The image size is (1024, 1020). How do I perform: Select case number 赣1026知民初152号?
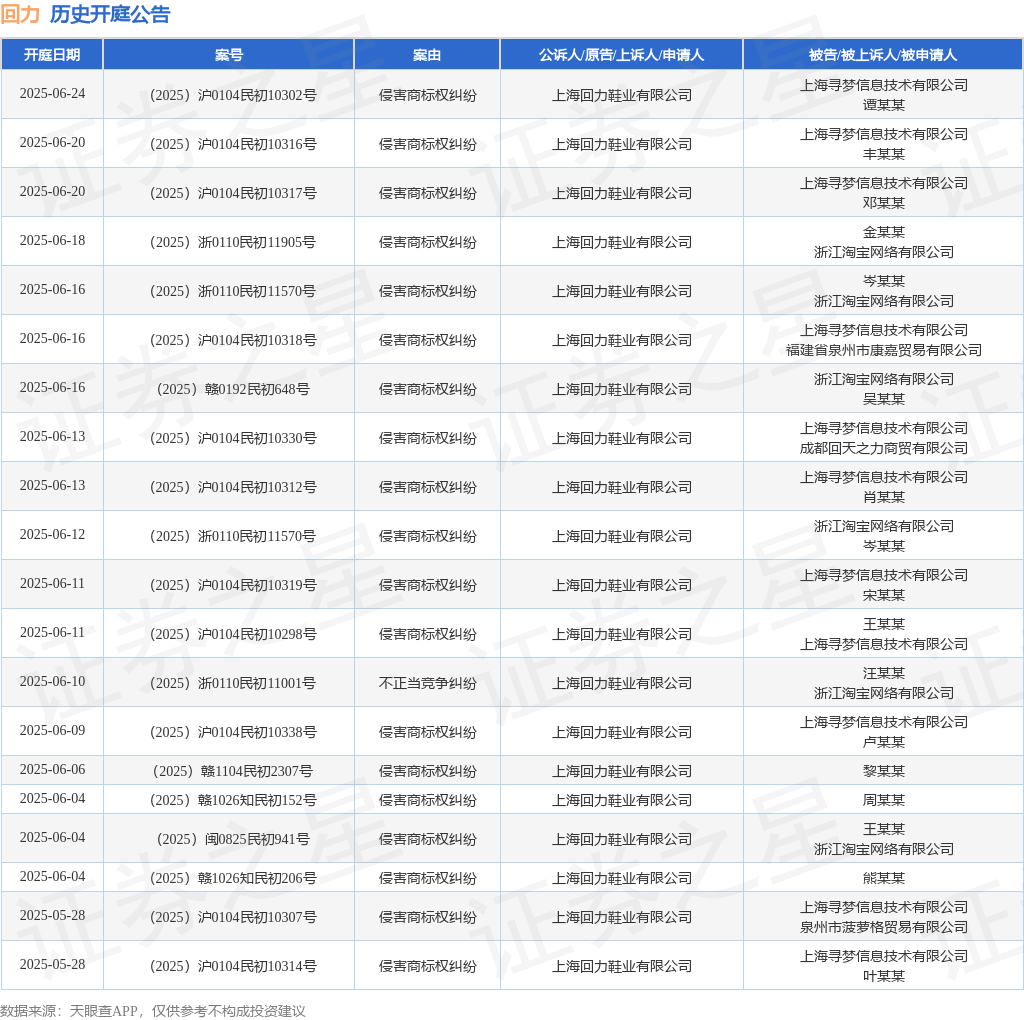233,800
